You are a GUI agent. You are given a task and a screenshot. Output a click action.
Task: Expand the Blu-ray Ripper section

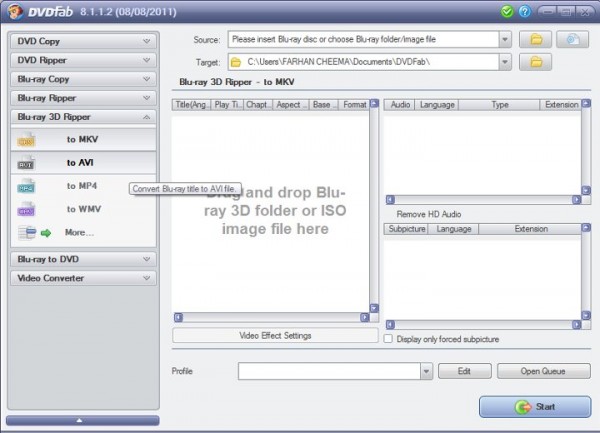pos(83,98)
